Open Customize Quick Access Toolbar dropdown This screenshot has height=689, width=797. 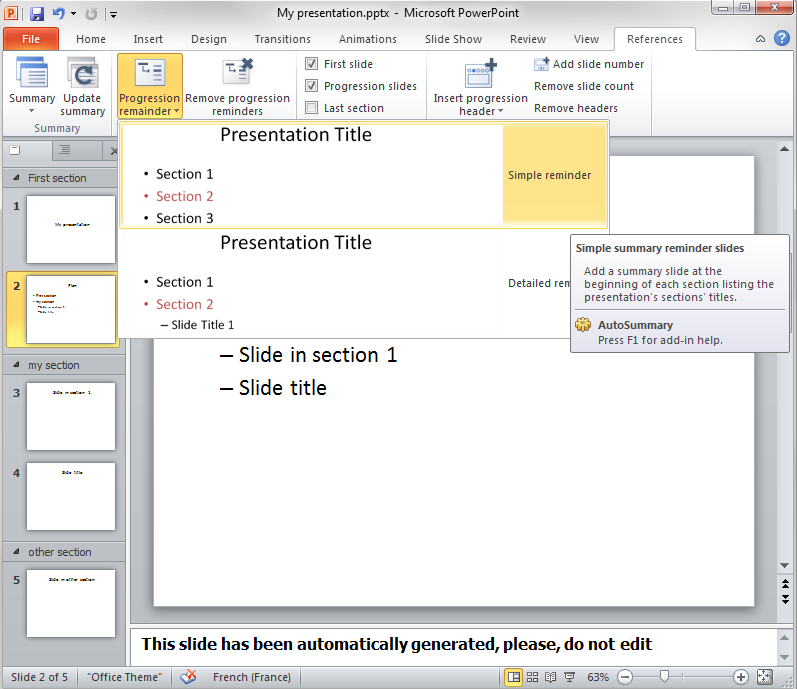click(x=113, y=15)
